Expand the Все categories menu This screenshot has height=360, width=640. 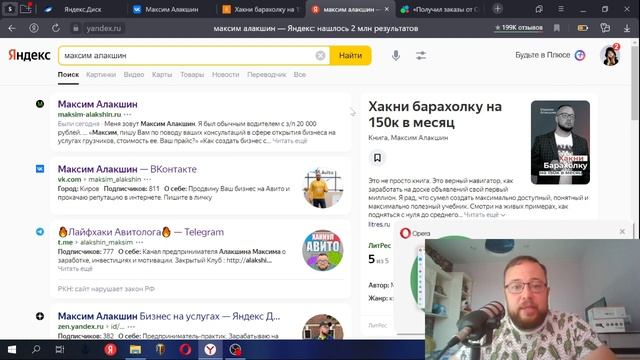coord(300,75)
